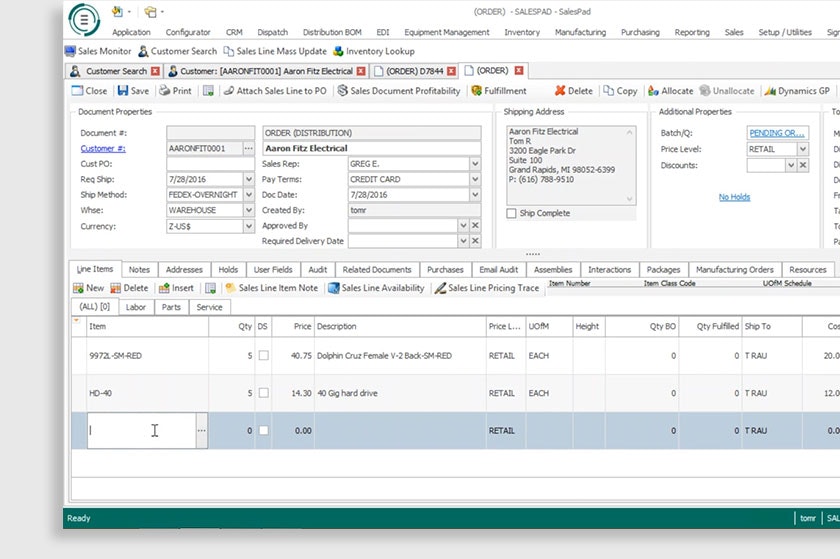
Task: Expand the Req Ship date dropdown
Action: (249, 179)
